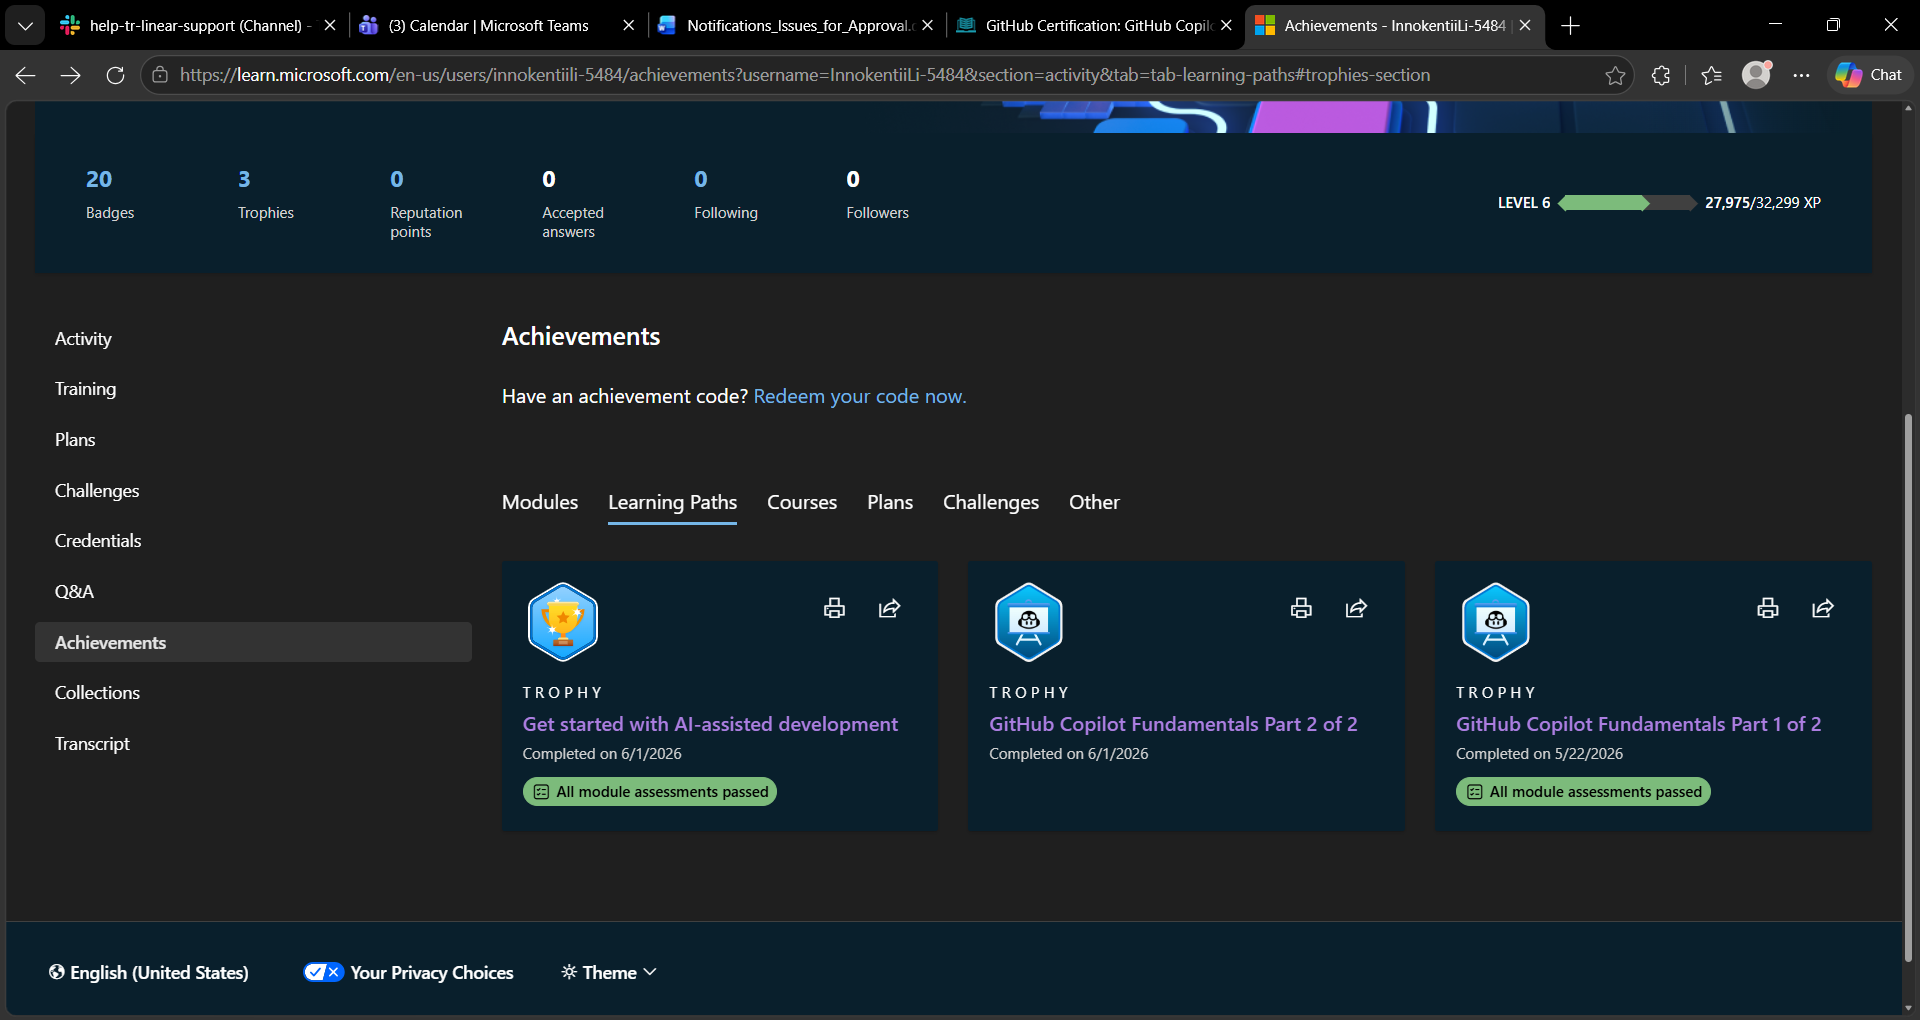This screenshot has height=1020, width=1920.
Task: Click the Level 6 XP progress bar
Action: click(x=1626, y=203)
